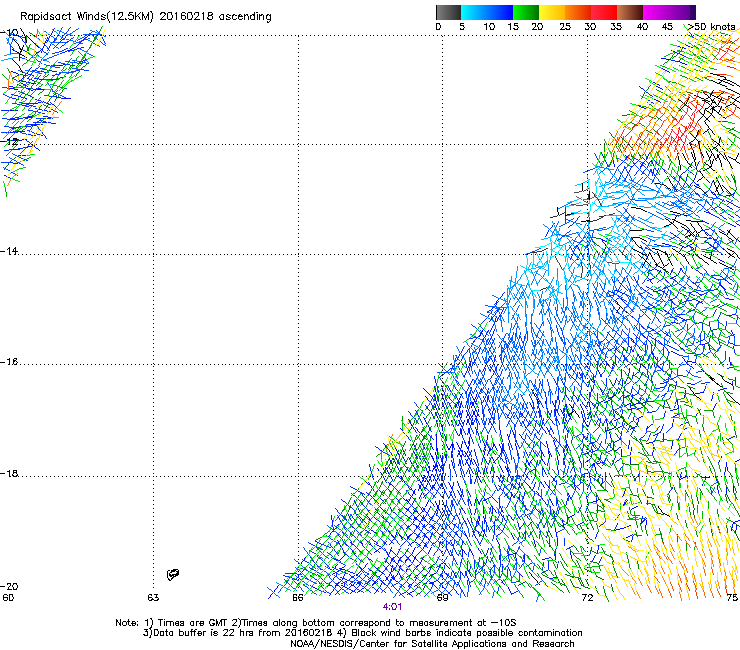Image resolution: width=740 pixels, height=650 pixels.
Task: Click the yellow 20-25 knots color swatch
Action: [x=552, y=12]
